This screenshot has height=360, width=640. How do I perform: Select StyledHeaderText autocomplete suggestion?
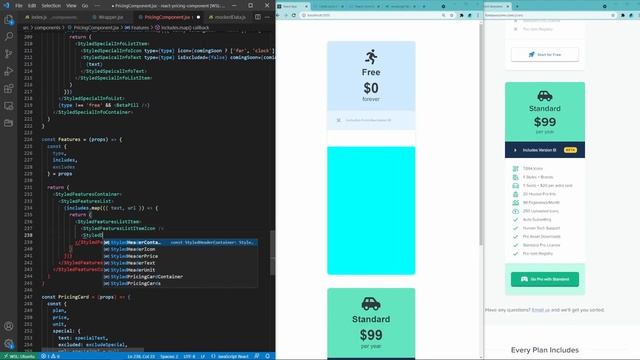(180, 263)
